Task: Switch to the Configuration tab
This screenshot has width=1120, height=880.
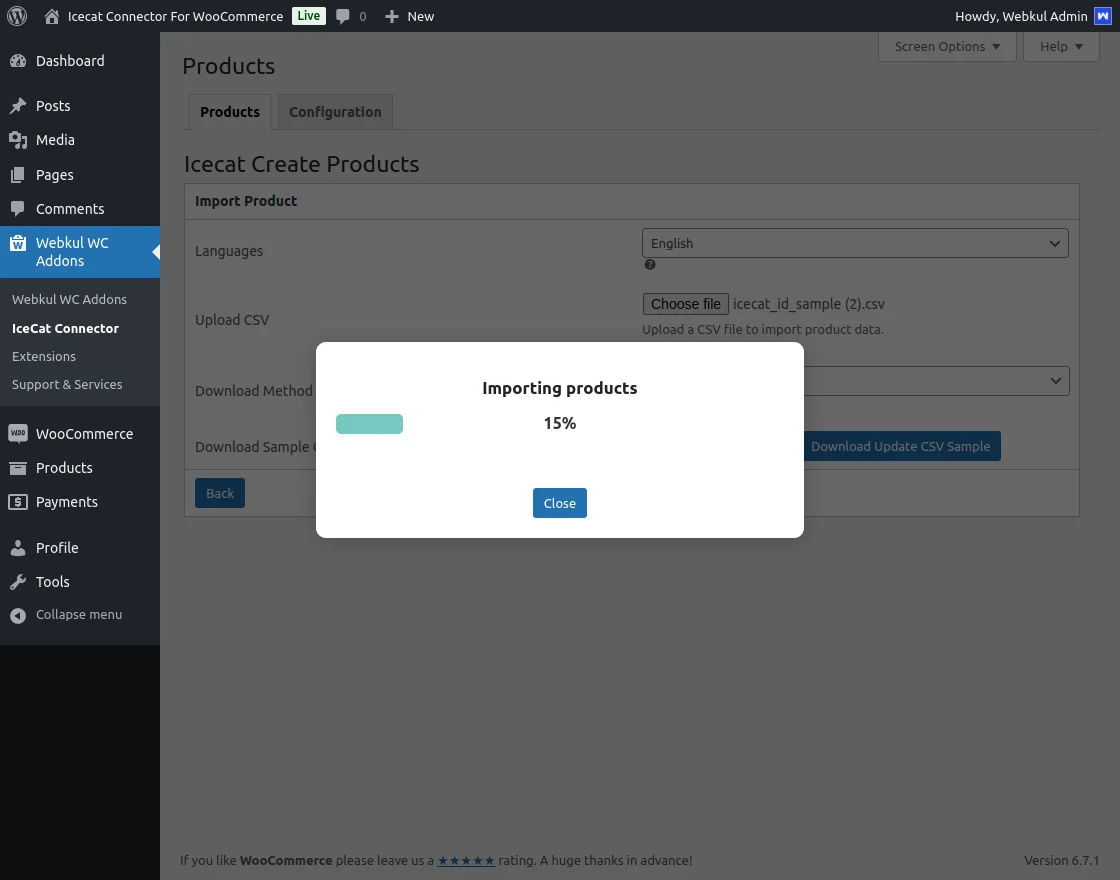Action: pos(335,112)
